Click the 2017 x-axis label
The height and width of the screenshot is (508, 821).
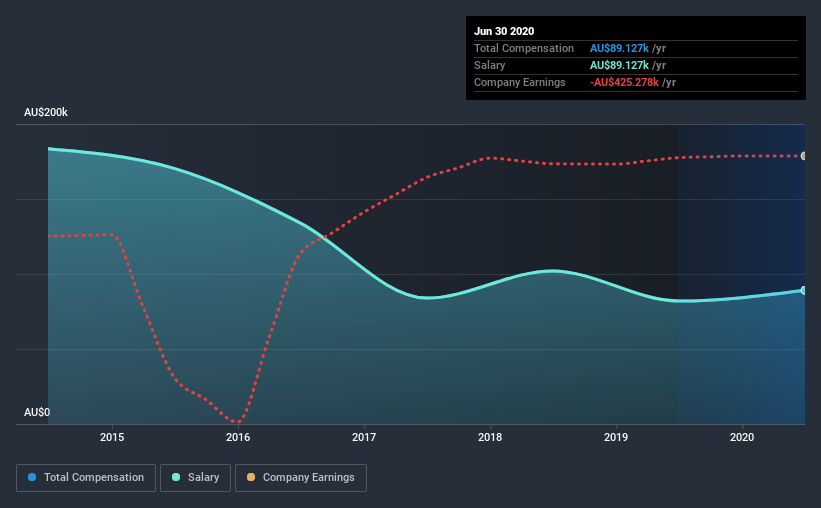point(364,437)
